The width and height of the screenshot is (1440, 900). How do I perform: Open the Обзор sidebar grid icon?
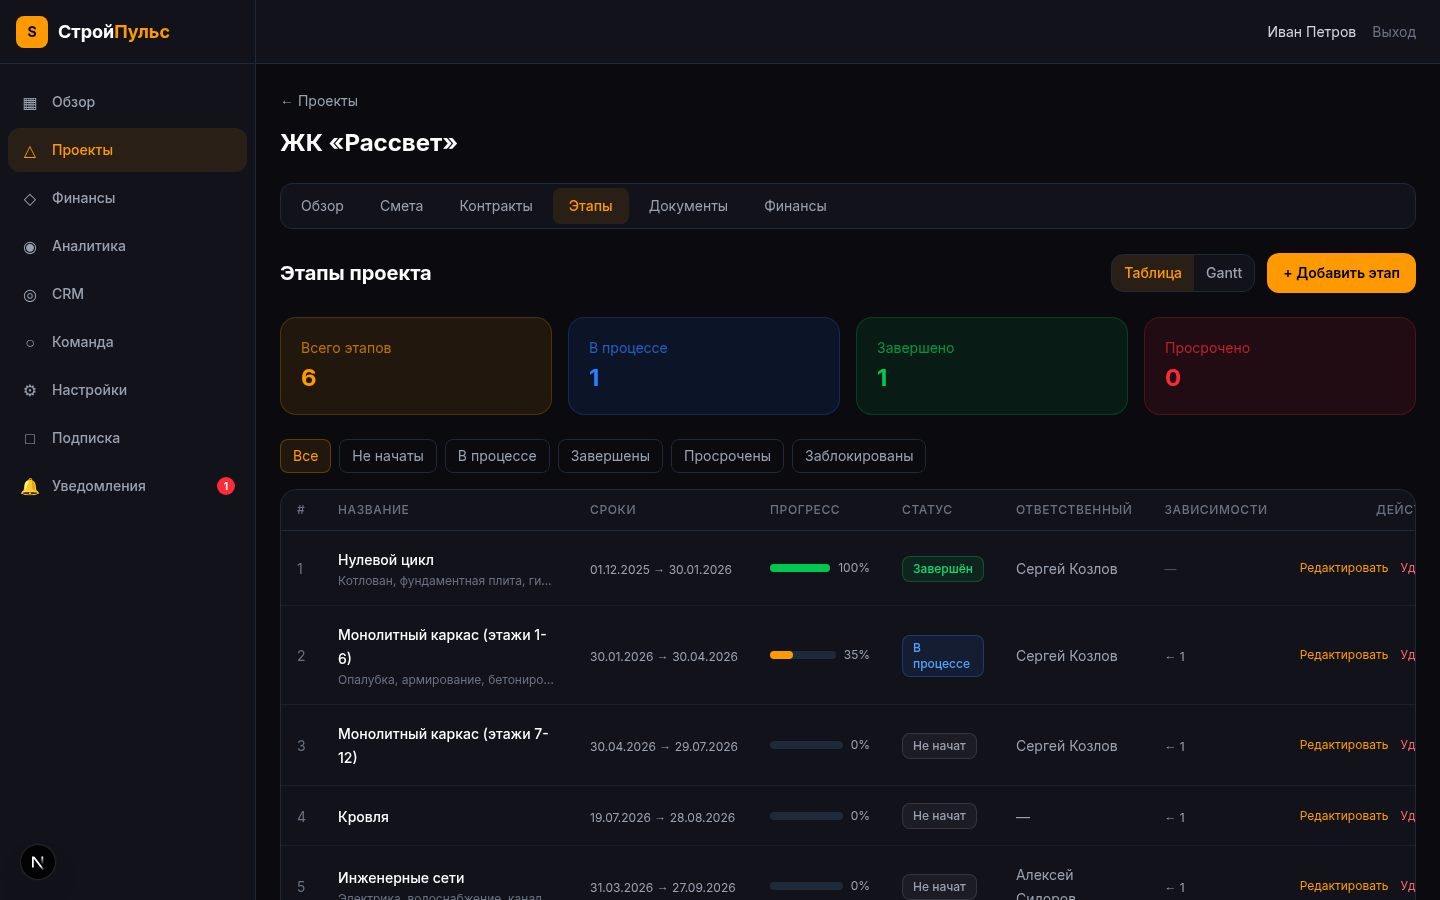point(30,103)
